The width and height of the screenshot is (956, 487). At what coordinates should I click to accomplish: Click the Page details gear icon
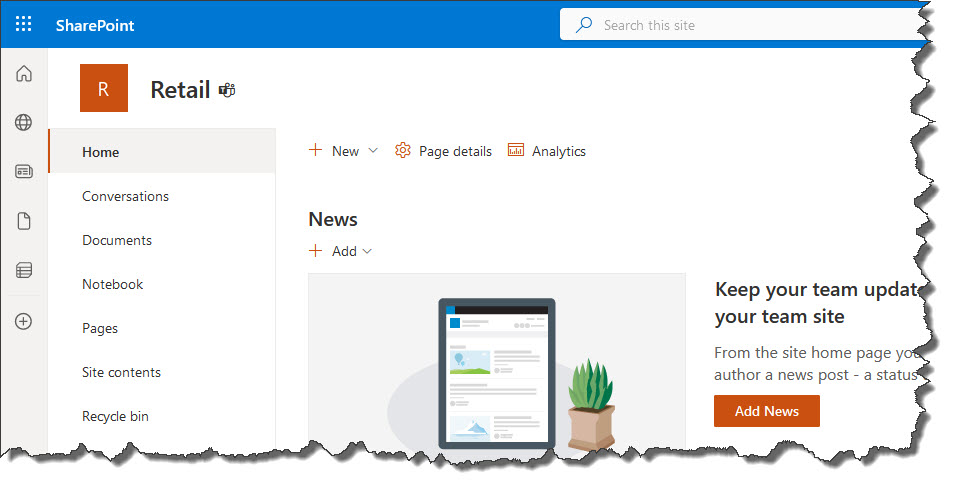[403, 150]
